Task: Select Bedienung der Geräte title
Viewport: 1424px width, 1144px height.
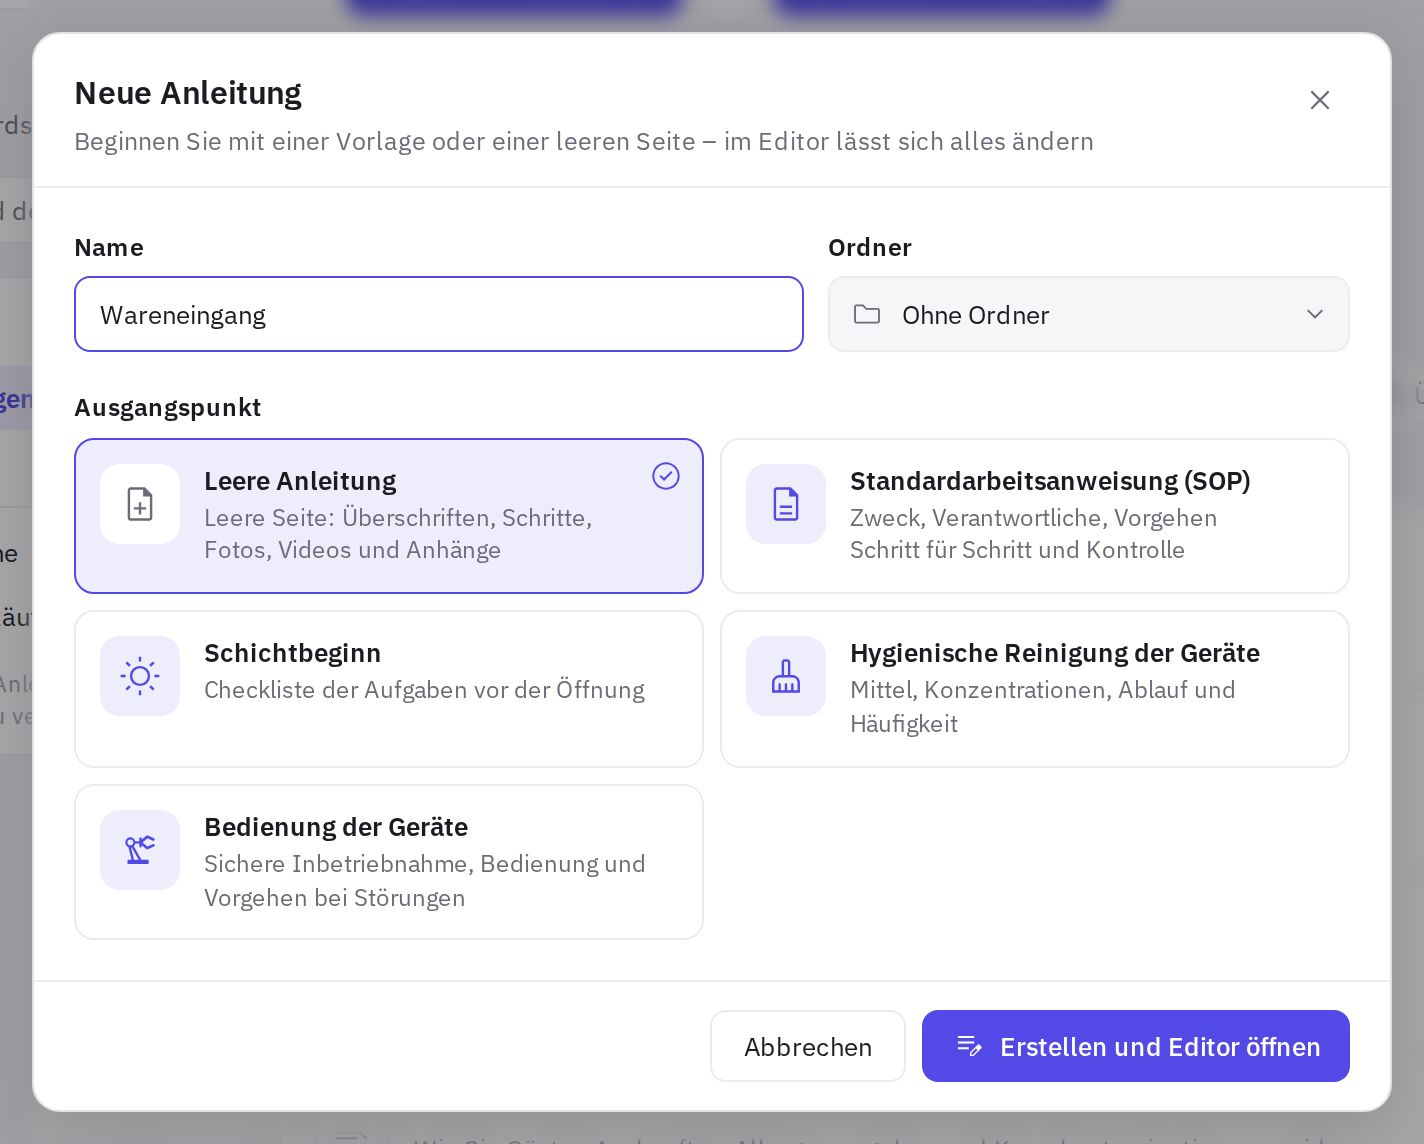Action: [336, 827]
